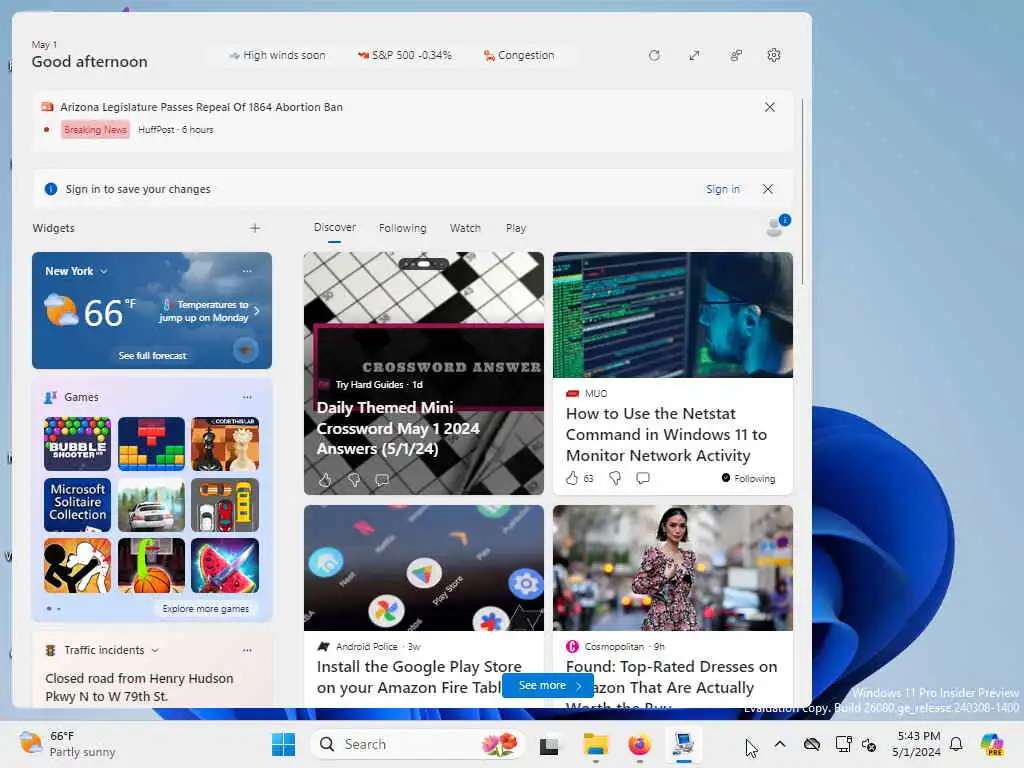Expand widgets board to full view
The image size is (1024, 768).
(694, 56)
